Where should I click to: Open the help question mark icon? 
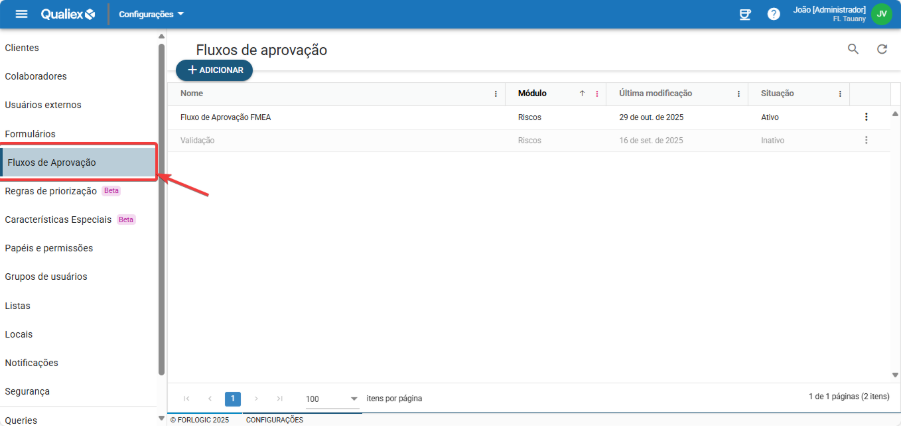click(x=773, y=14)
